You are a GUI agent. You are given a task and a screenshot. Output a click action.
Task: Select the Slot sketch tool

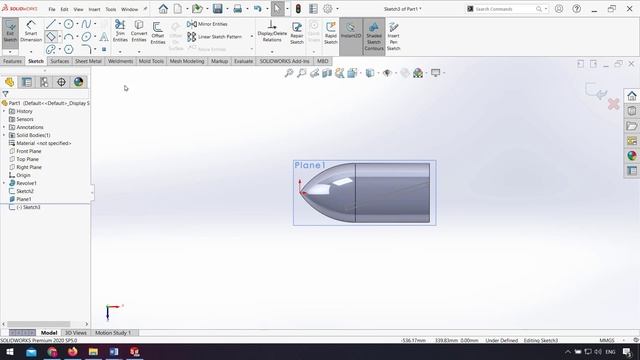click(x=51, y=49)
